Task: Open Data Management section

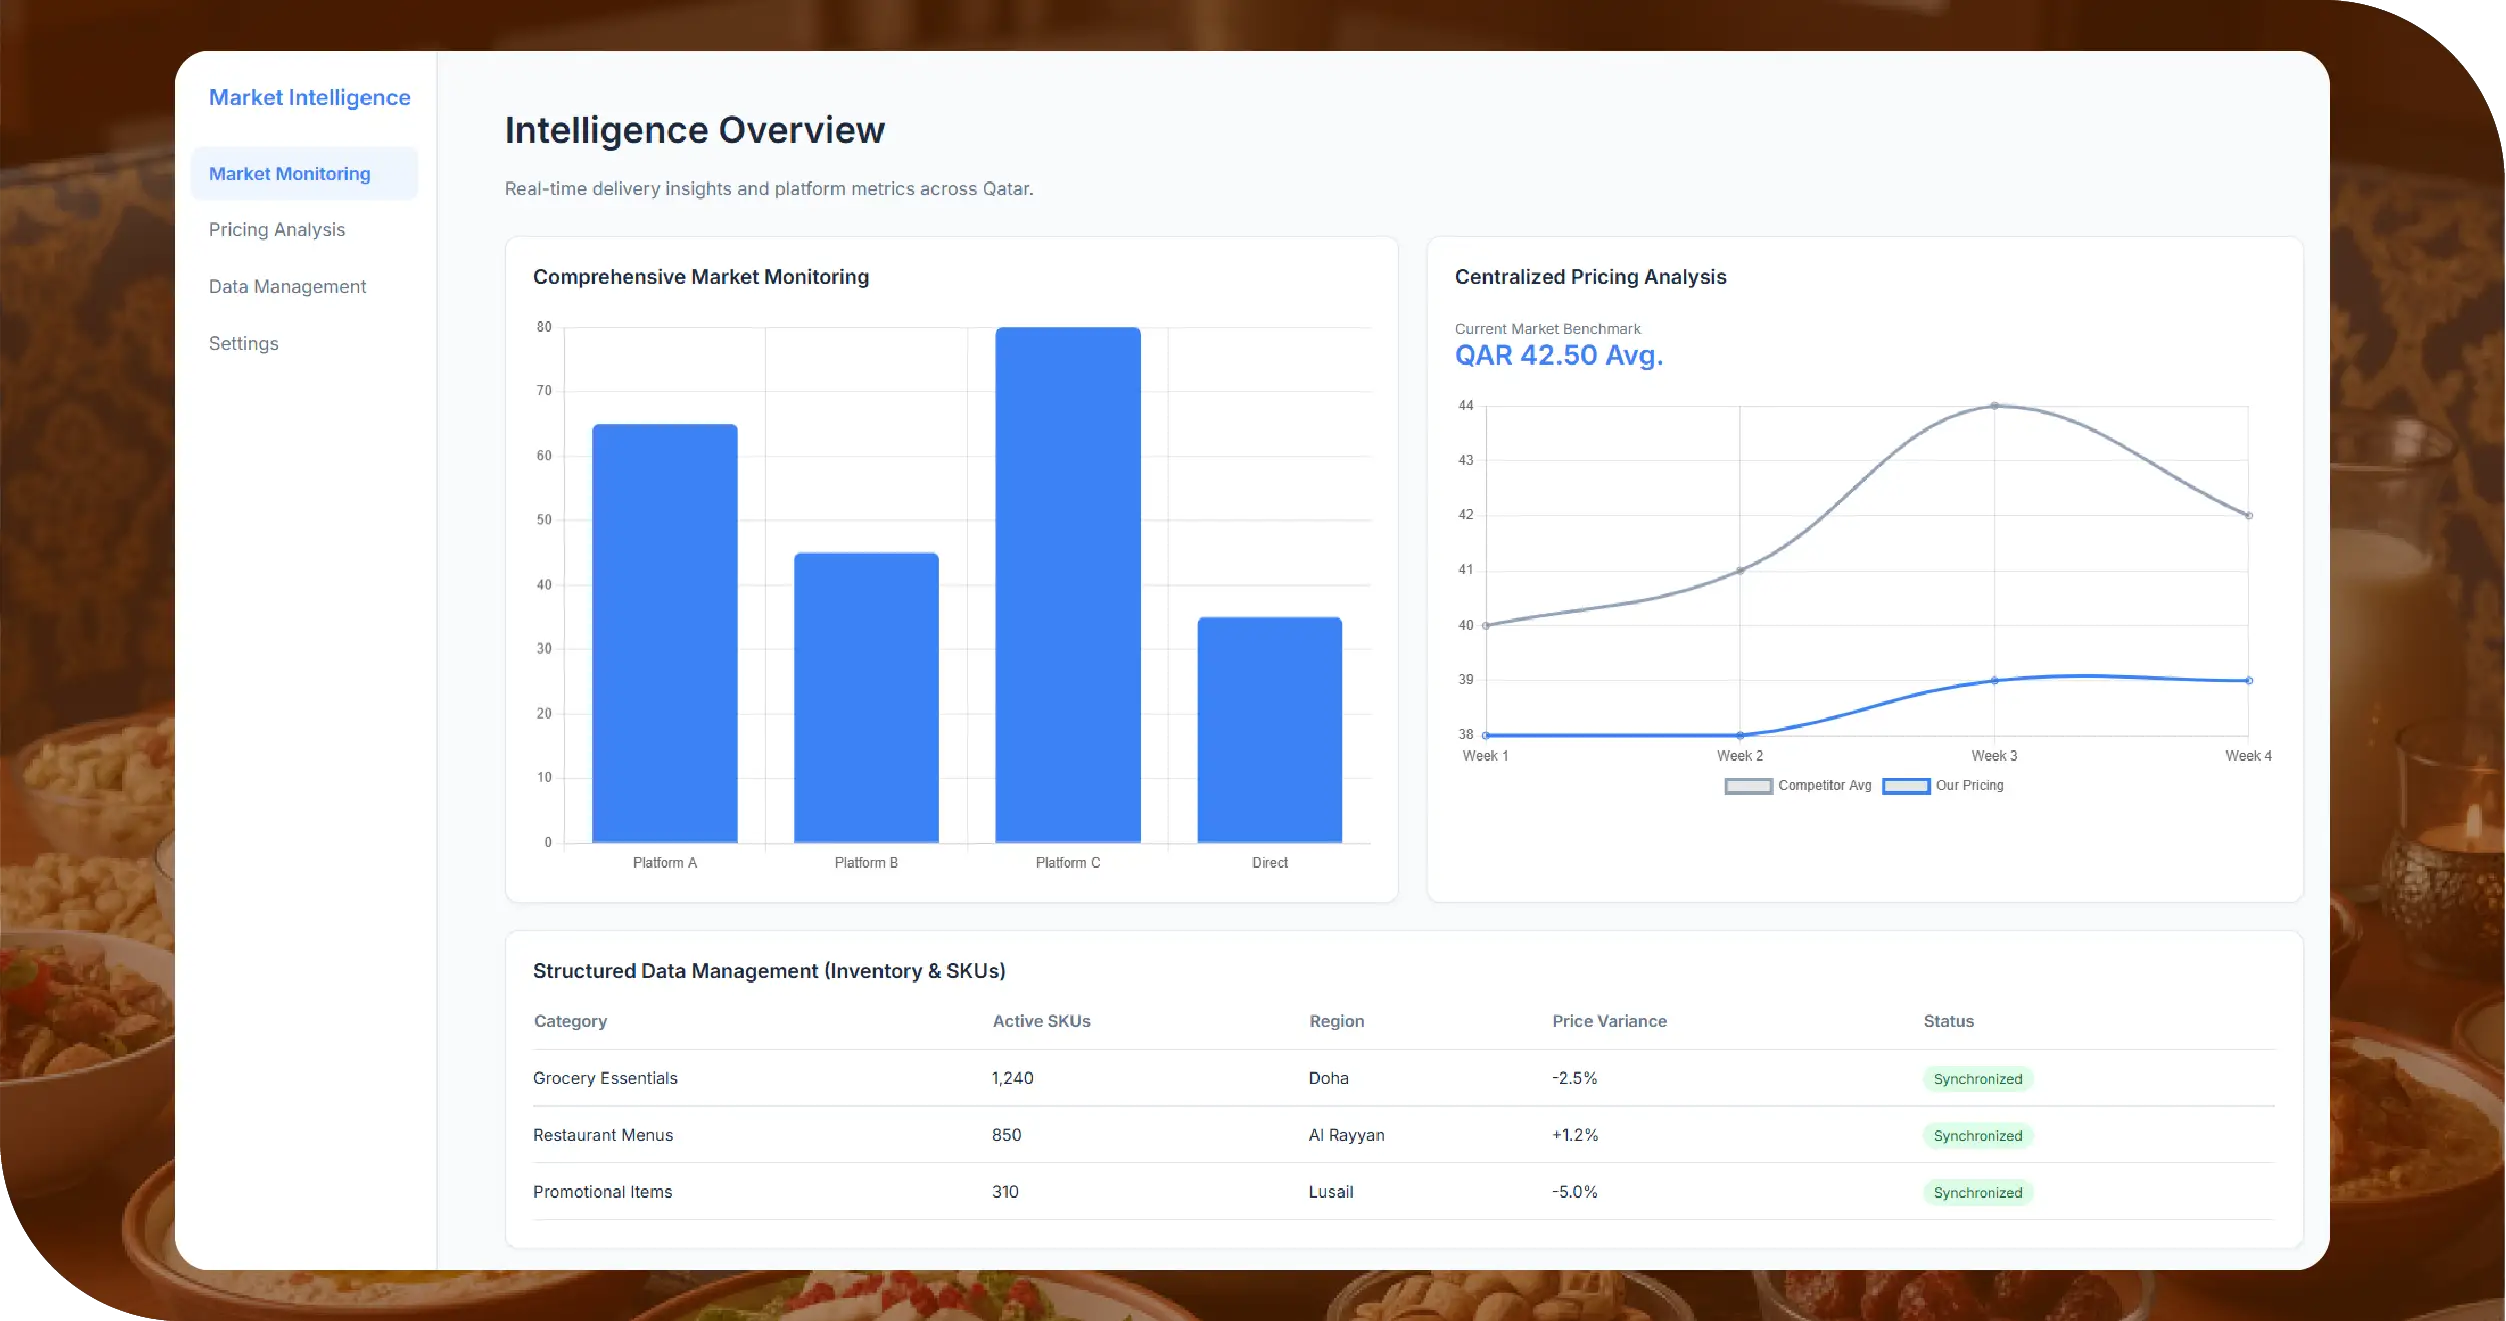Action: (287, 287)
